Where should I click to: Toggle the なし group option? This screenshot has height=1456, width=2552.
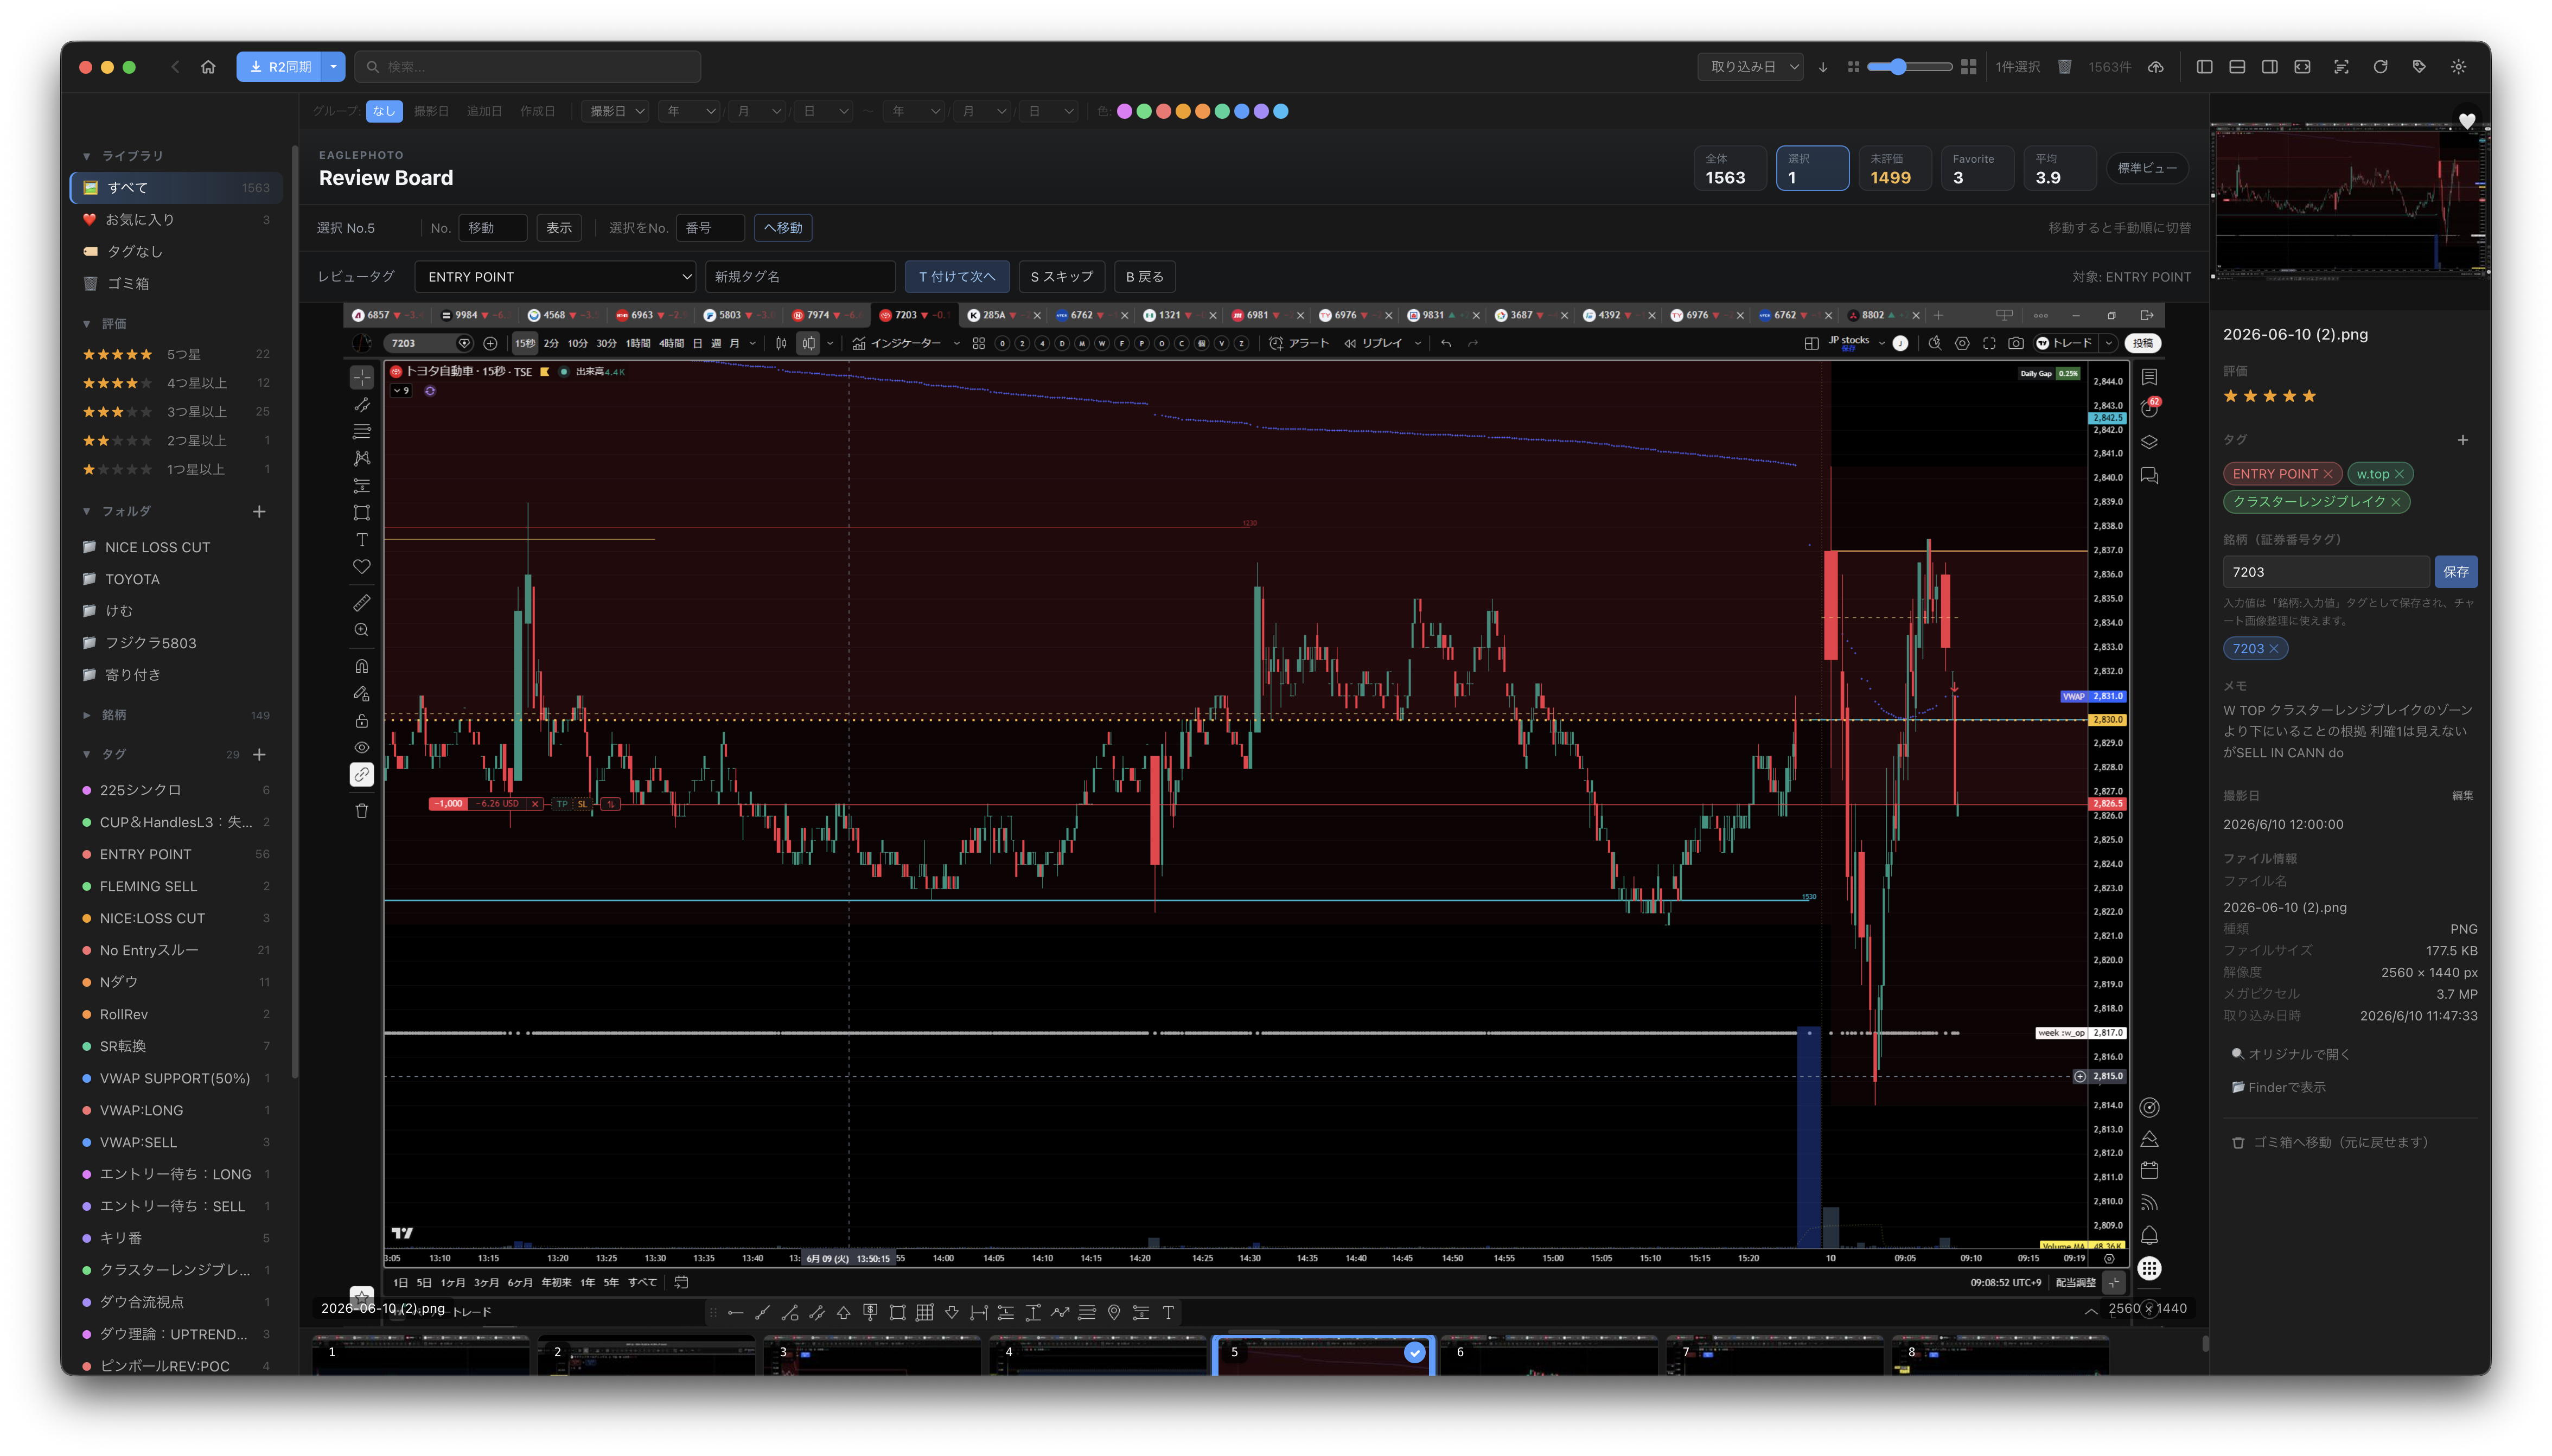point(384,111)
